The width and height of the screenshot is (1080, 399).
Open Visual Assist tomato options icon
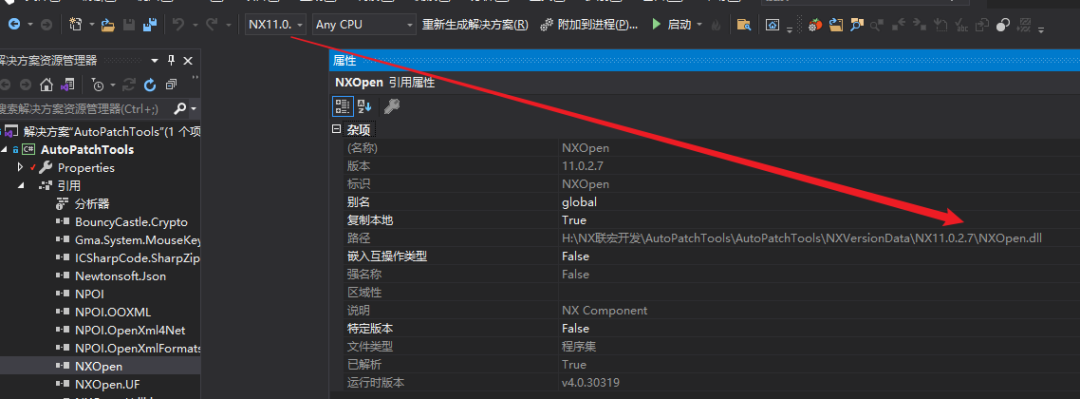tap(815, 25)
